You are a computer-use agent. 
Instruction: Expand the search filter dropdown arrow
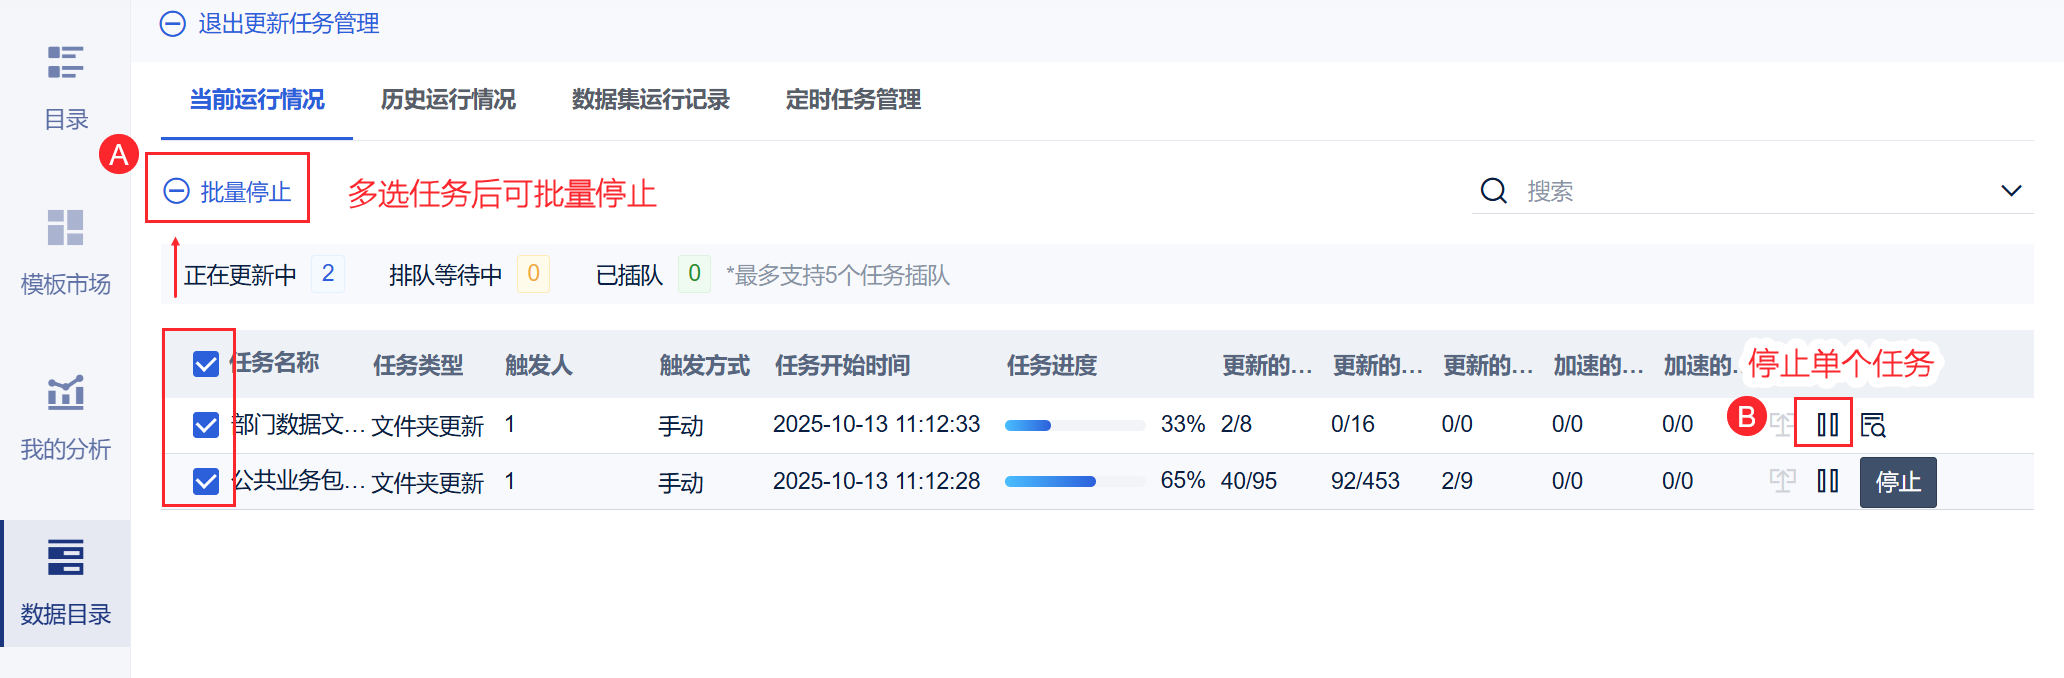2011,191
